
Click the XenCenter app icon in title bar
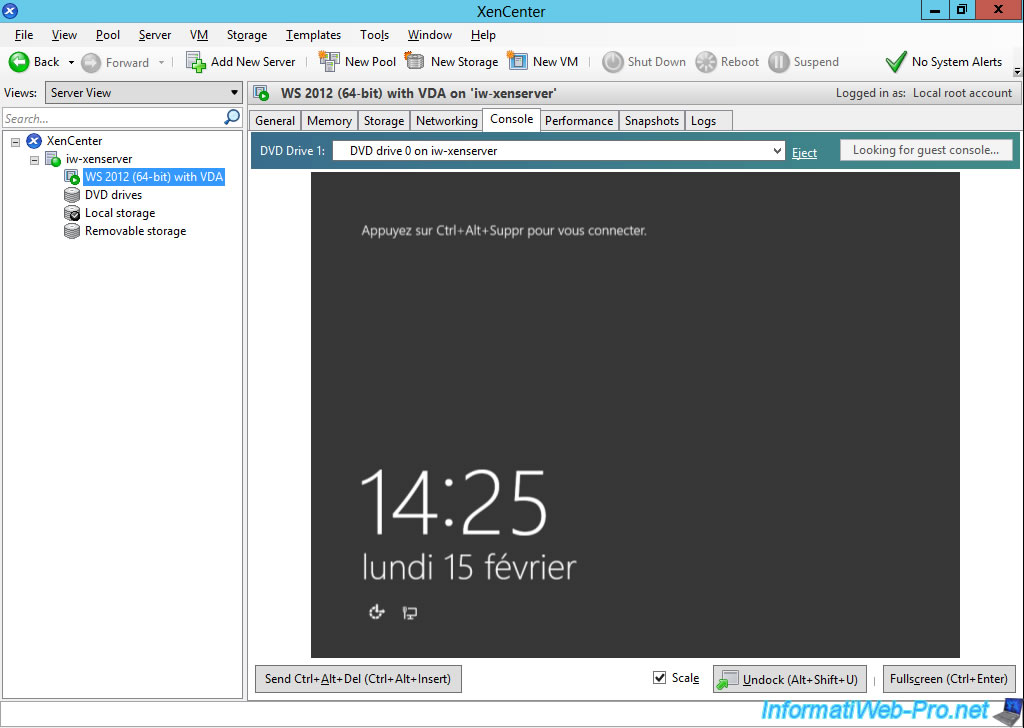(x=10, y=10)
